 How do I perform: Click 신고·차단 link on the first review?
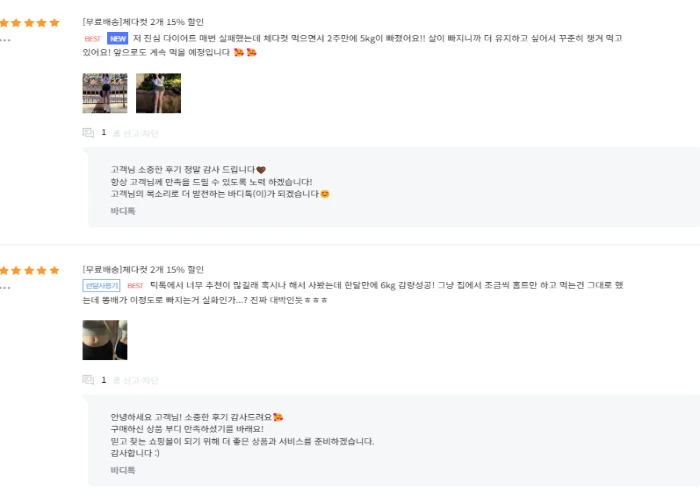coord(136,133)
